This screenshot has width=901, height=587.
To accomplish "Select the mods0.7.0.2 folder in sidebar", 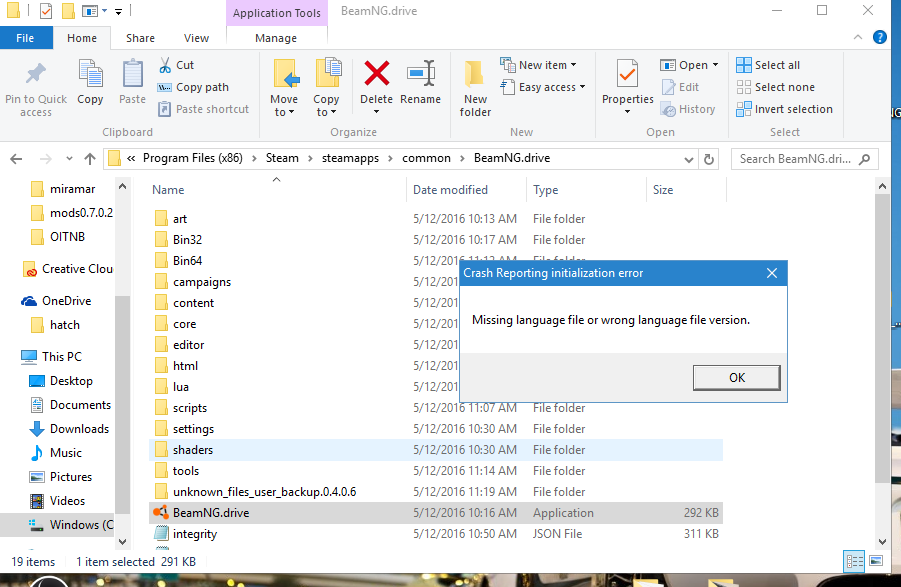I will coord(72,213).
